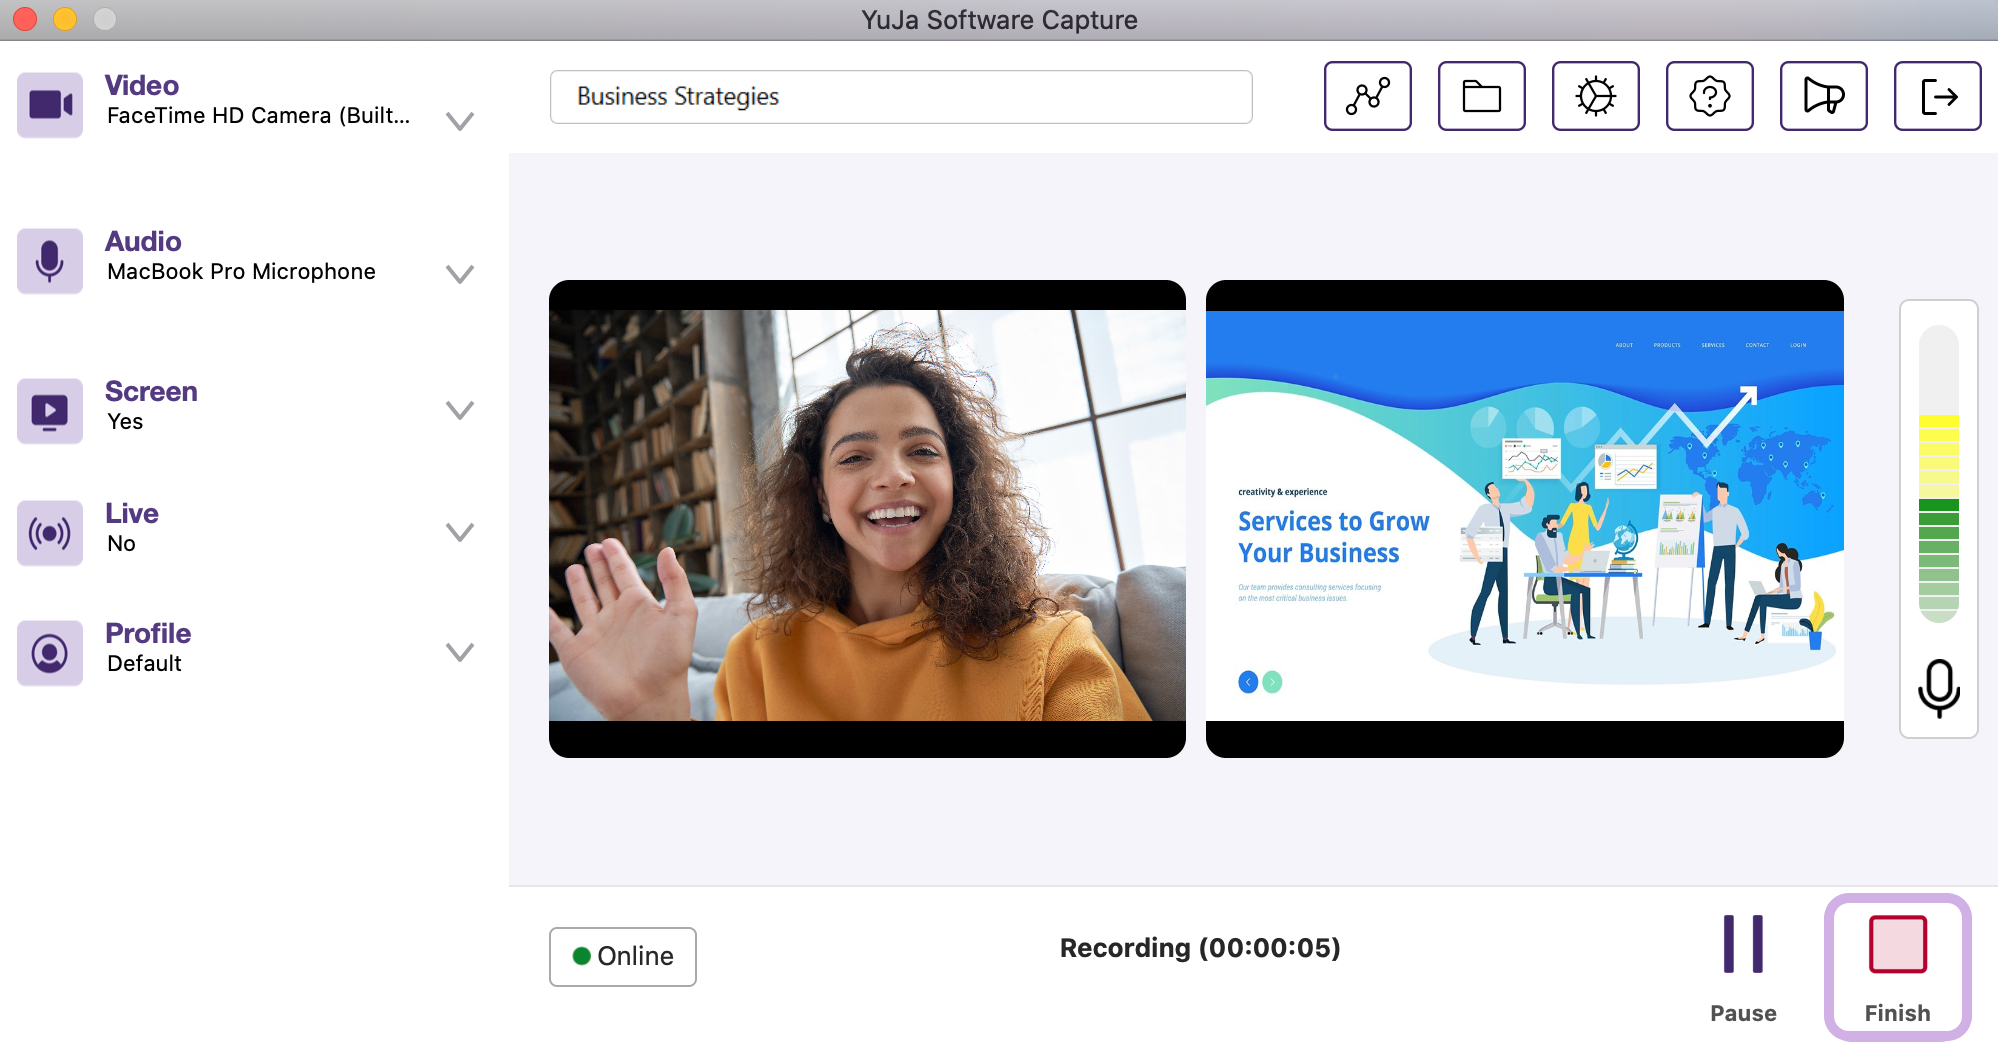This screenshot has width=1998, height=1042.
Task: Mute microphone below the audio level meter
Action: point(1938,688)
